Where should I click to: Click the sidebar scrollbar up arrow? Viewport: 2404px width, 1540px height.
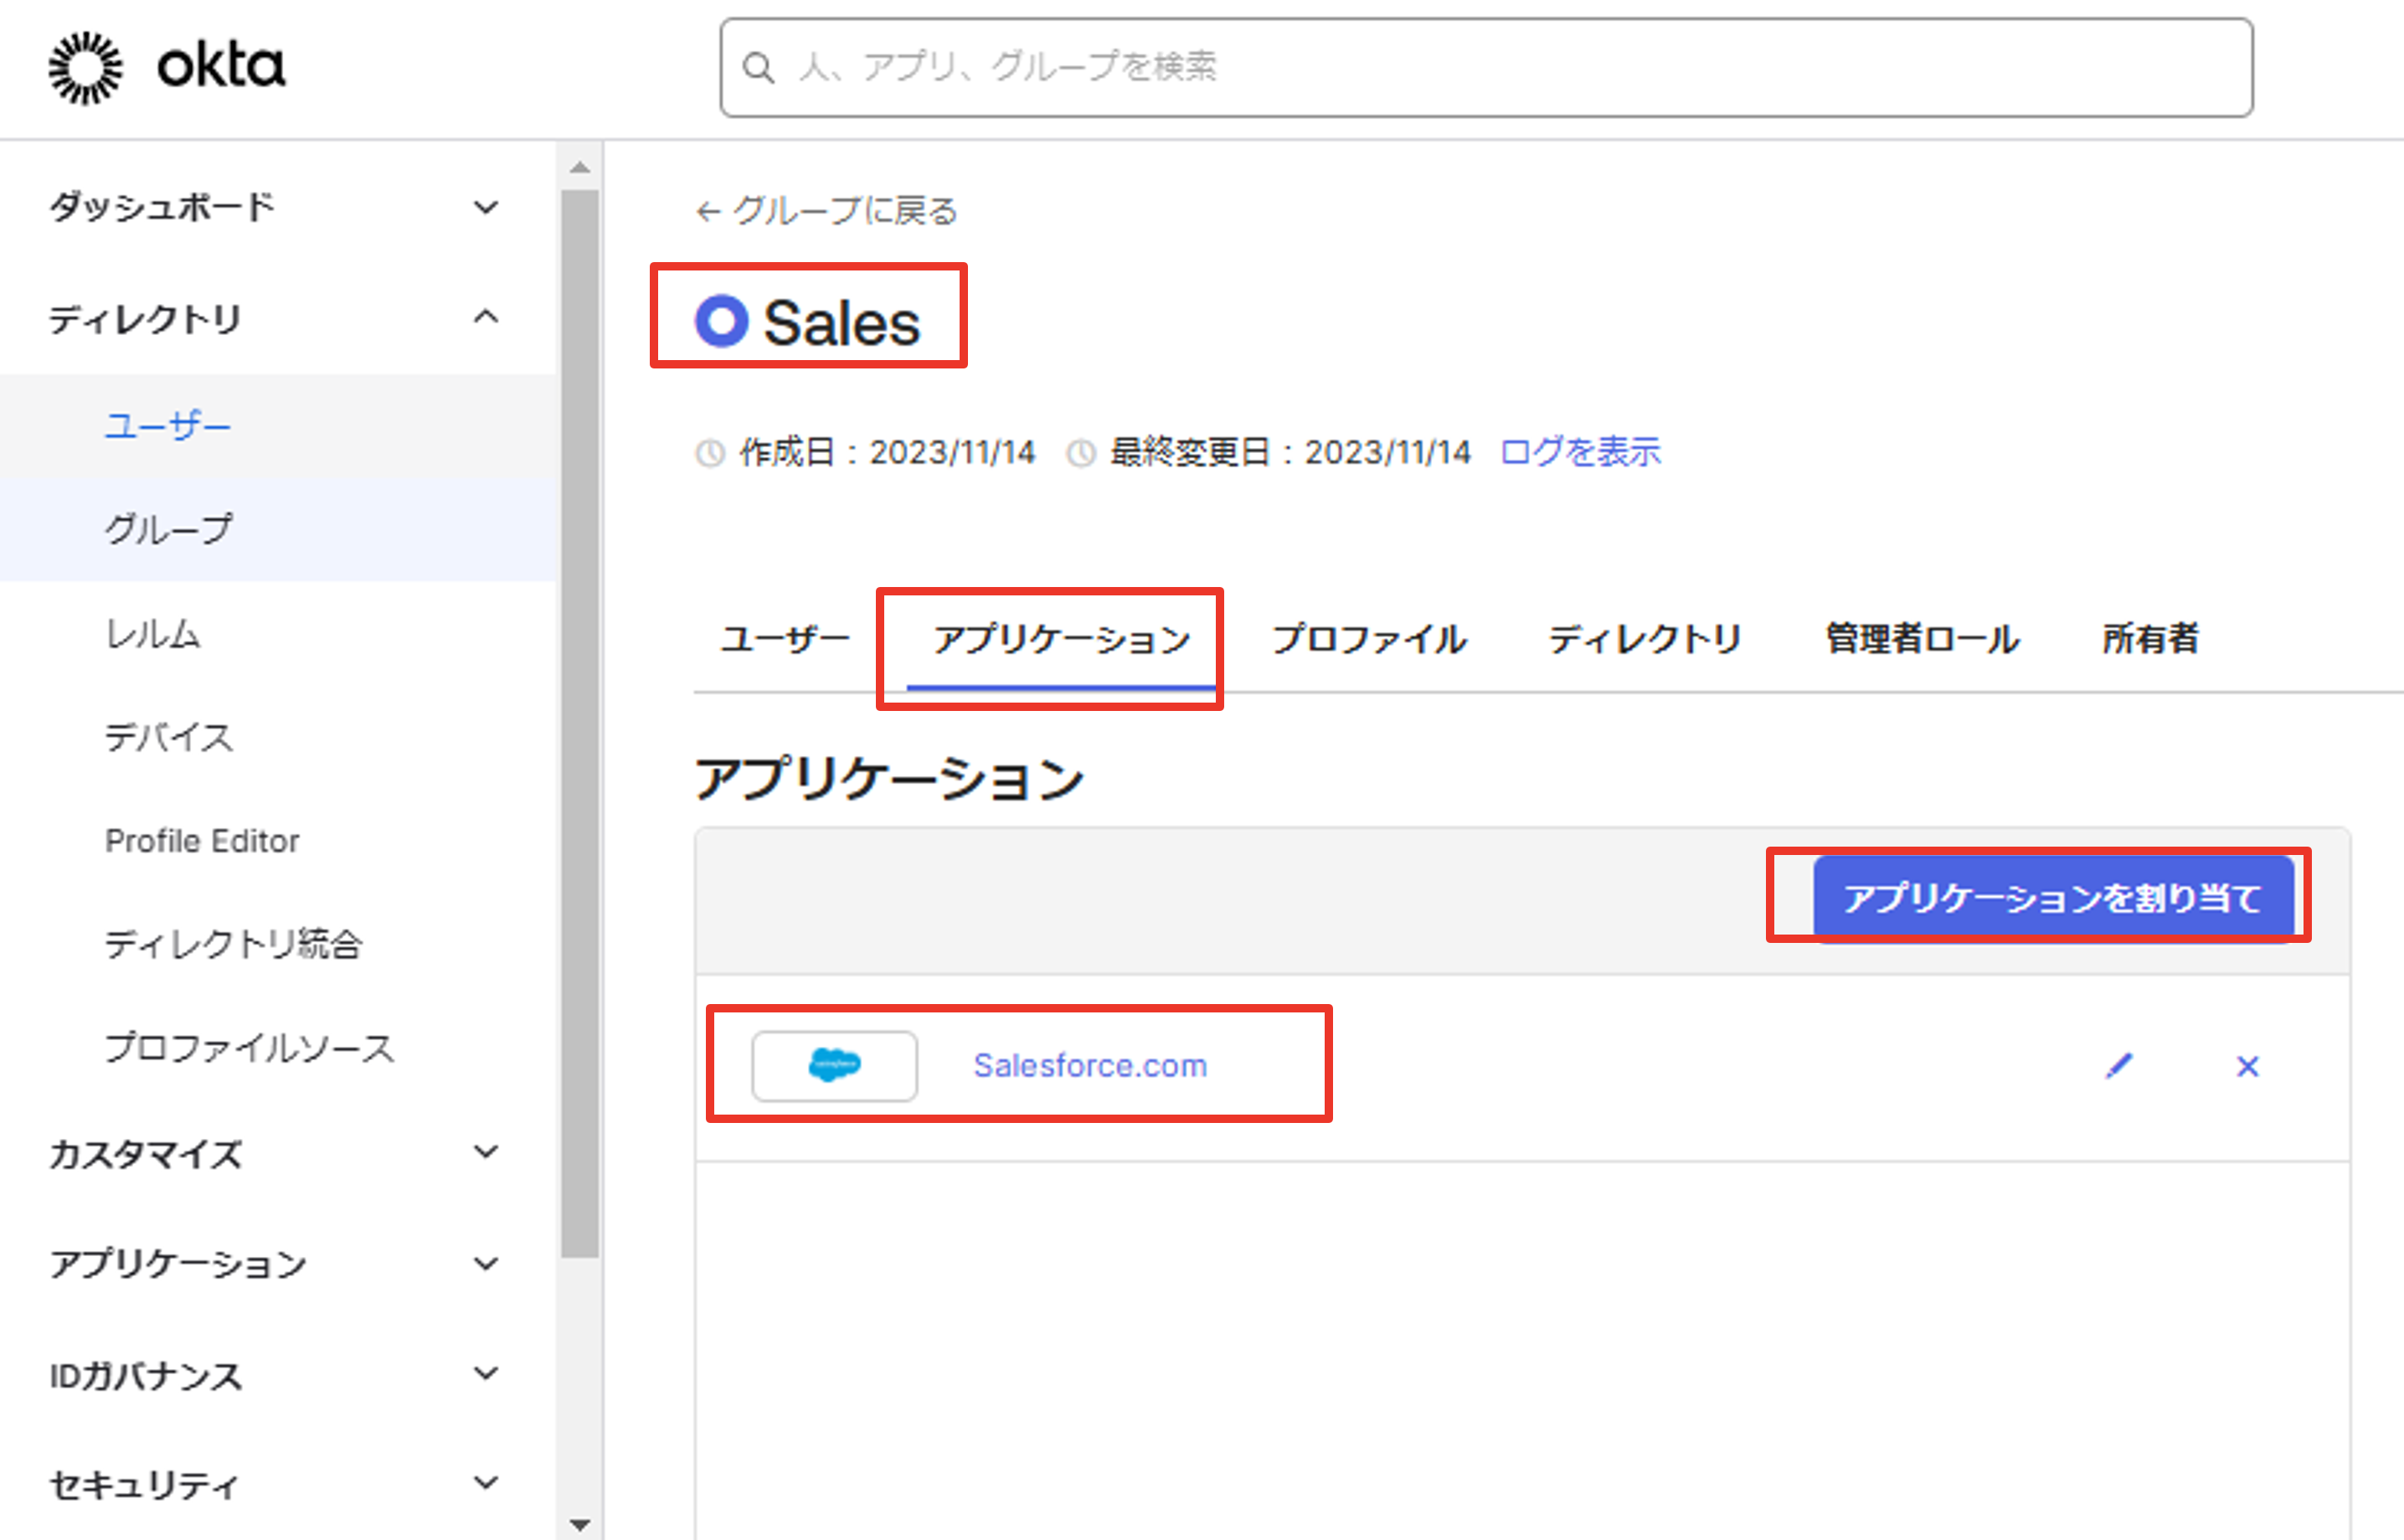tap(580, 168)
